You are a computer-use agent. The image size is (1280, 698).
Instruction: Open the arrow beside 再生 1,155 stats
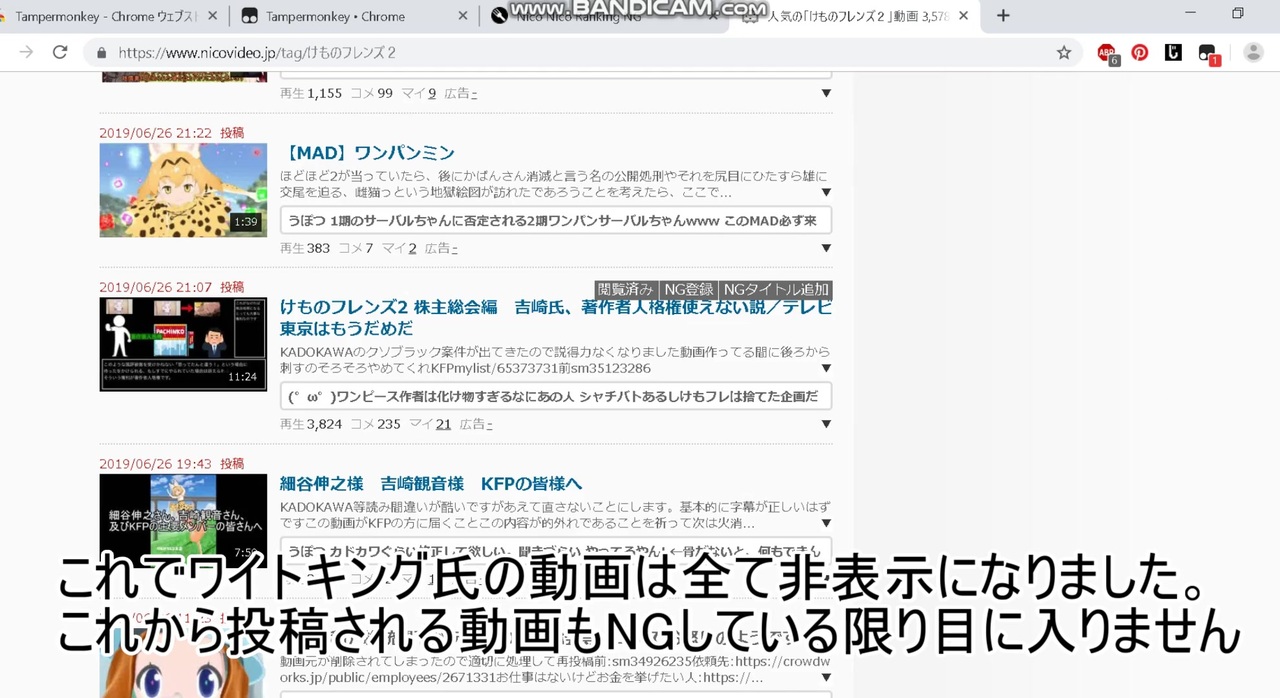pos(826,93)
